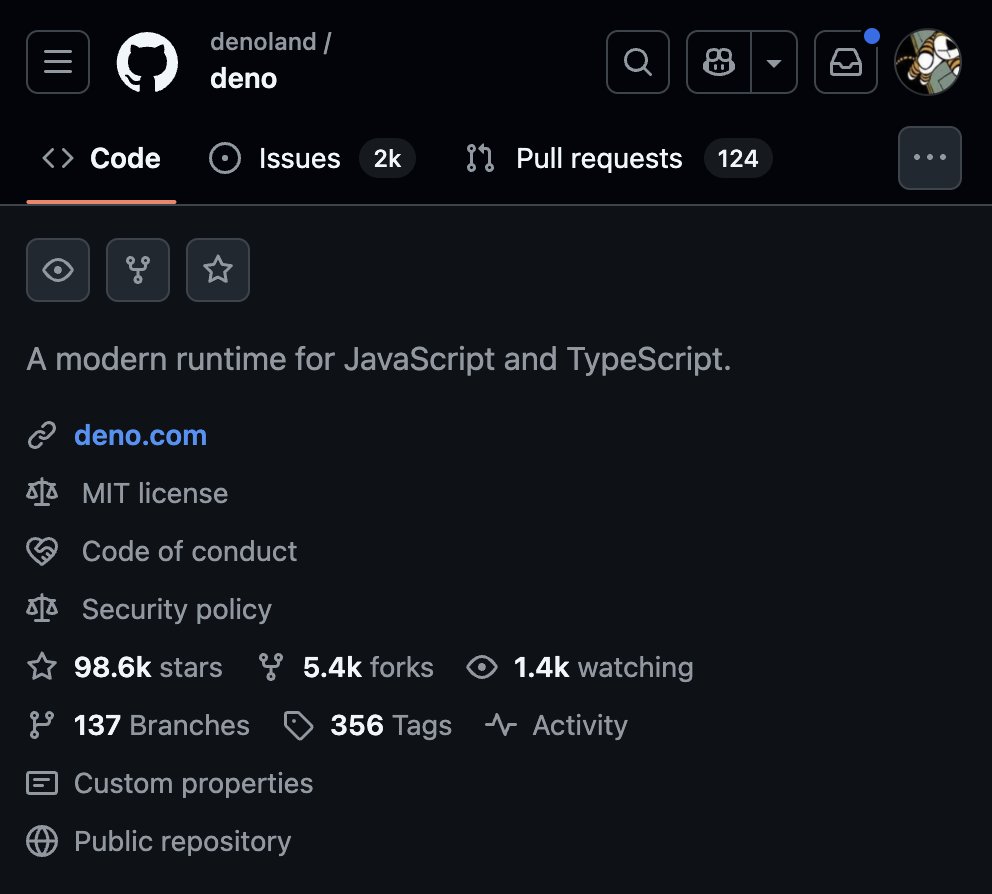Click the Code tab angle-brackets icon
This screenshot has height=894, width=992.
(x=58, y=158)
